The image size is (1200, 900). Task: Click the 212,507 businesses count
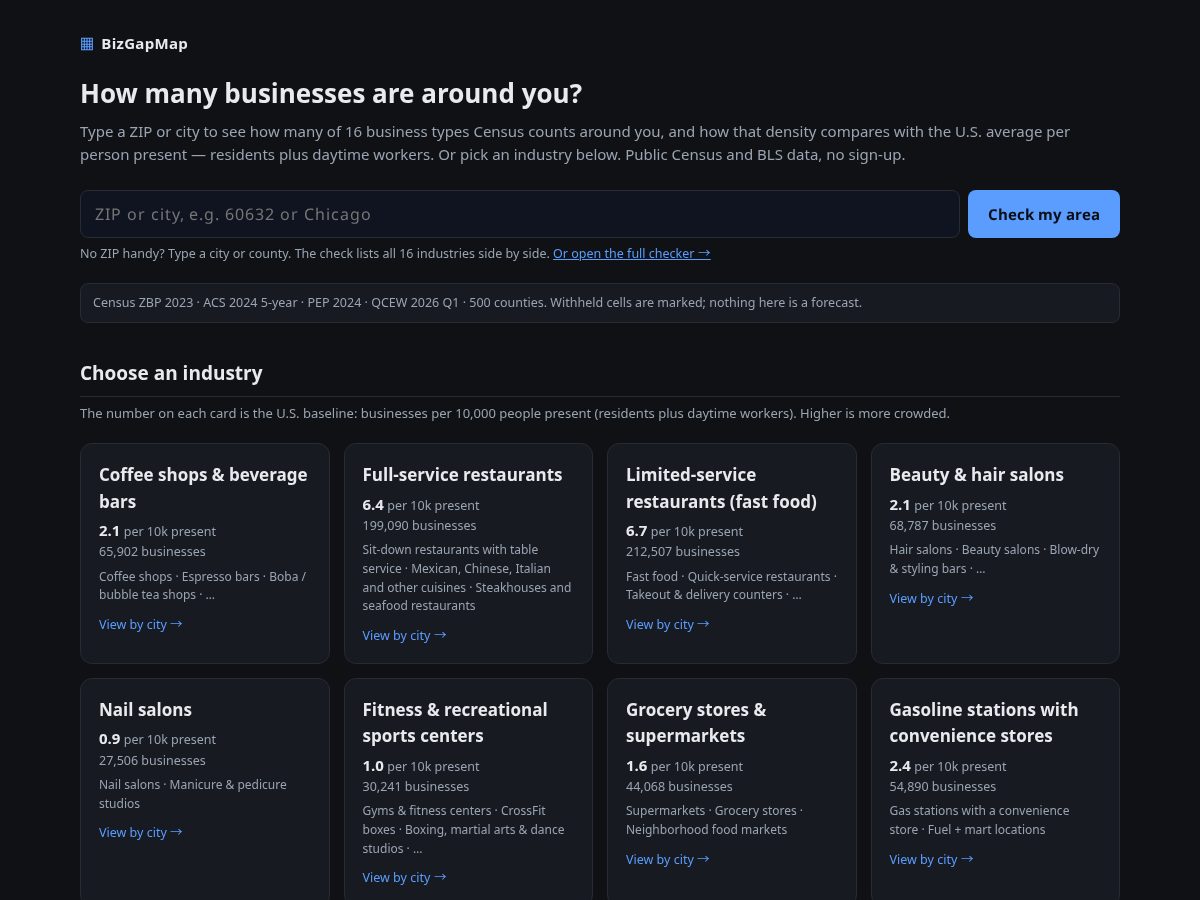[683, 552]
